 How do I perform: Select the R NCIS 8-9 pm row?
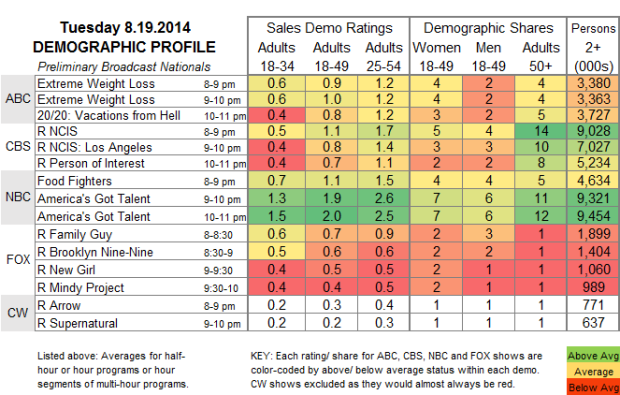click(327, 131)
